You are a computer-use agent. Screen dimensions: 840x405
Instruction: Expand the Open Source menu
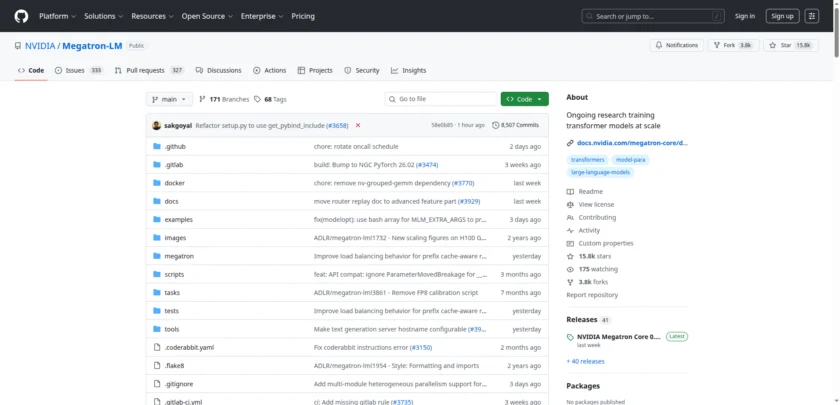pos(207,16)
